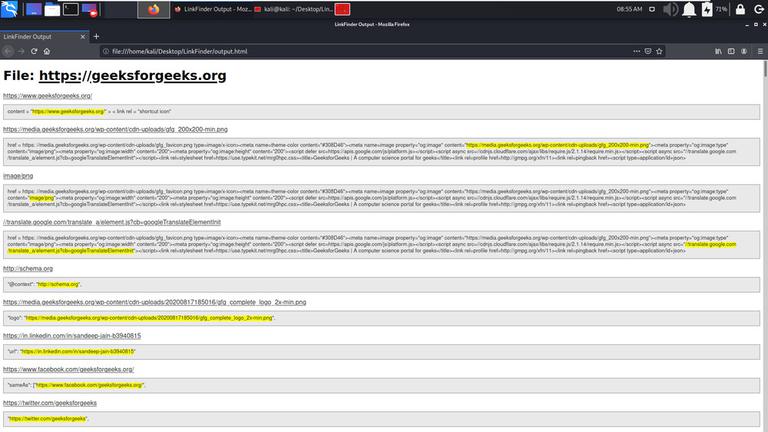Image resolution: width=768 pixels, height=432 pixels.
Task: Click highlighted https://www.geeksforgeeks.org in content snippet
Action: click(x=68, y=112)
